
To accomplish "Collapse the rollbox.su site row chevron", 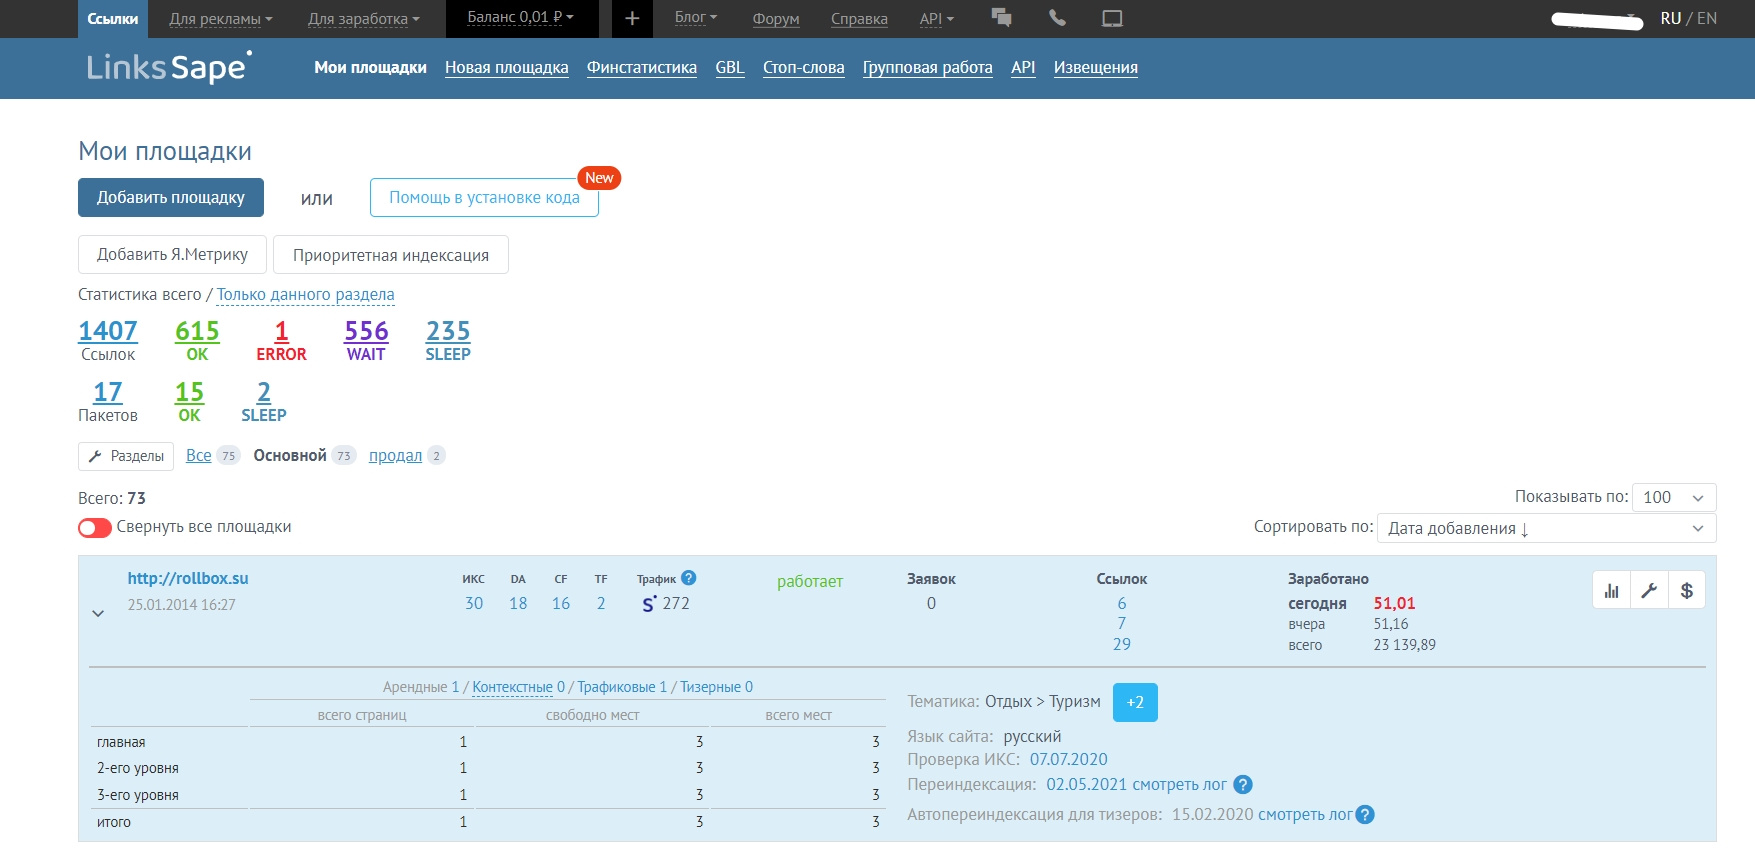I will 98,613.
